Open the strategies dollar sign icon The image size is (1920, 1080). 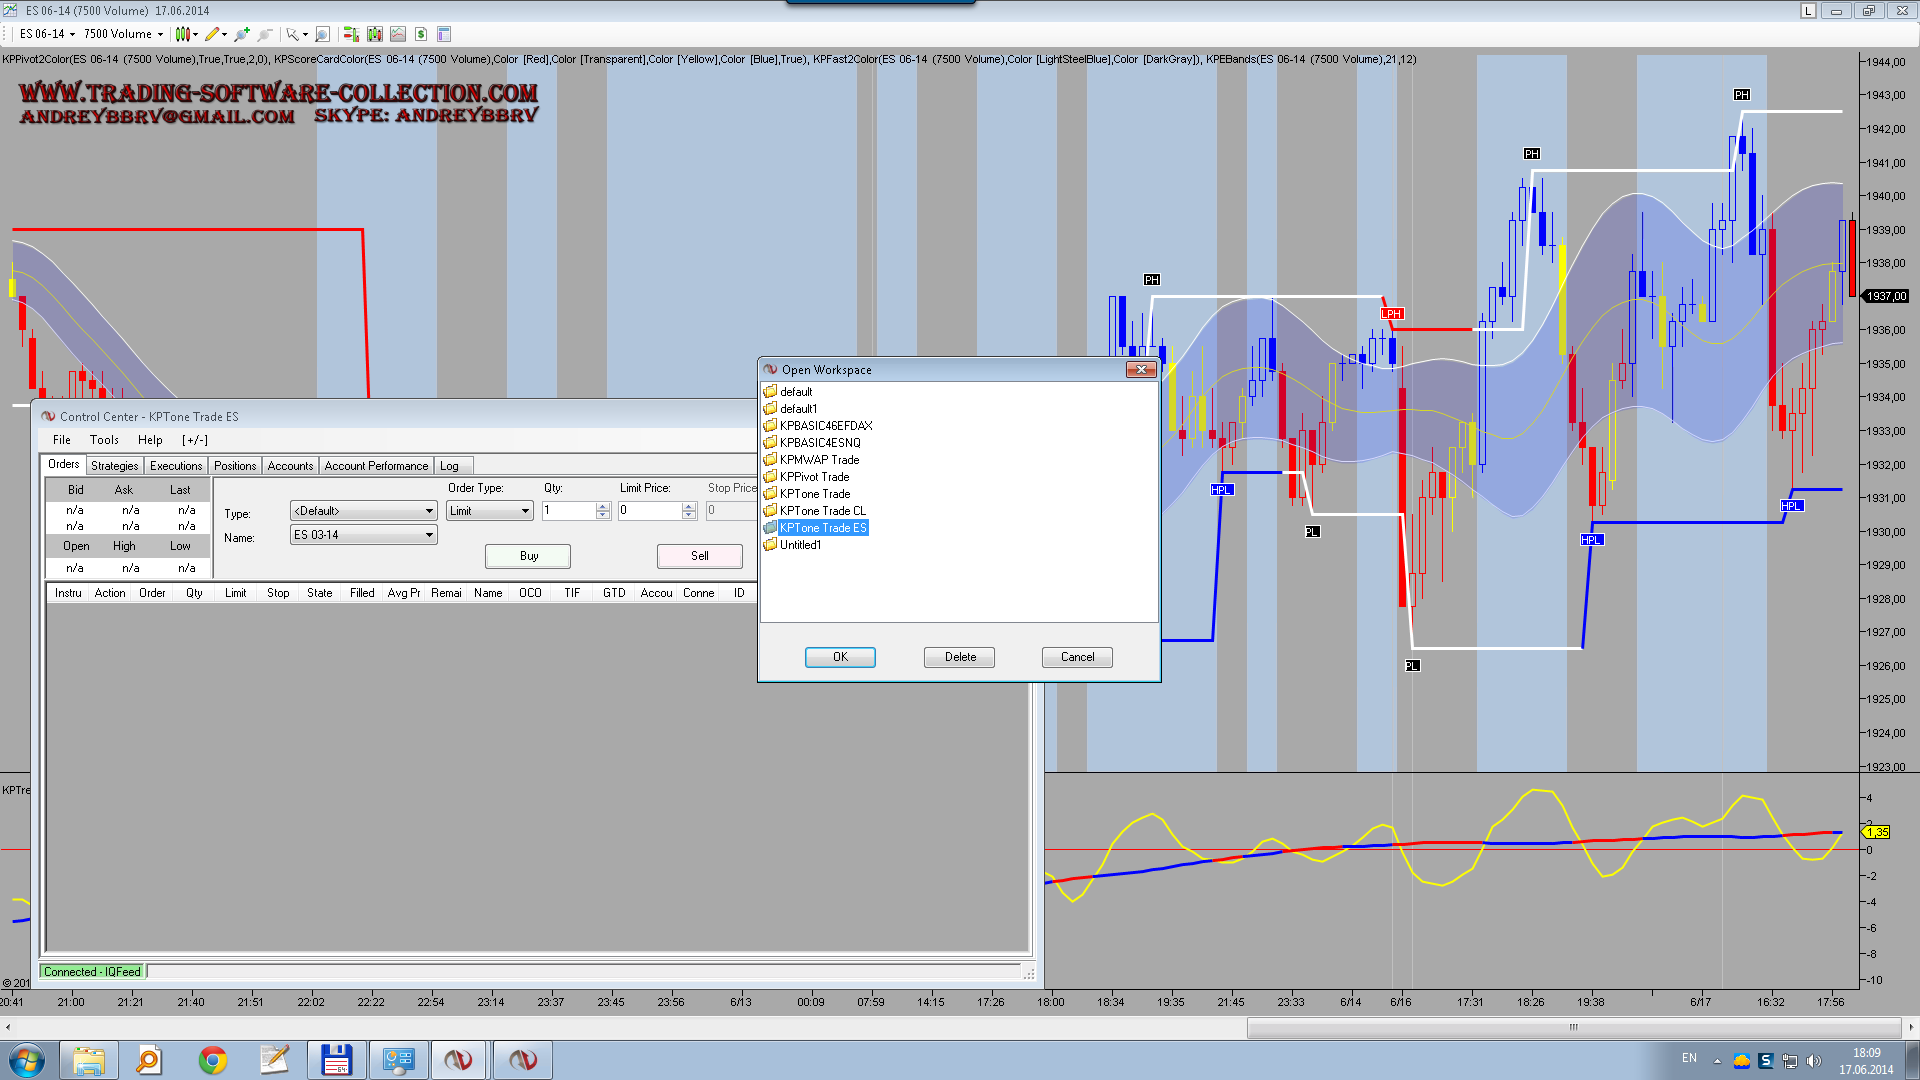pyautogui.click(x=421, y=34)
